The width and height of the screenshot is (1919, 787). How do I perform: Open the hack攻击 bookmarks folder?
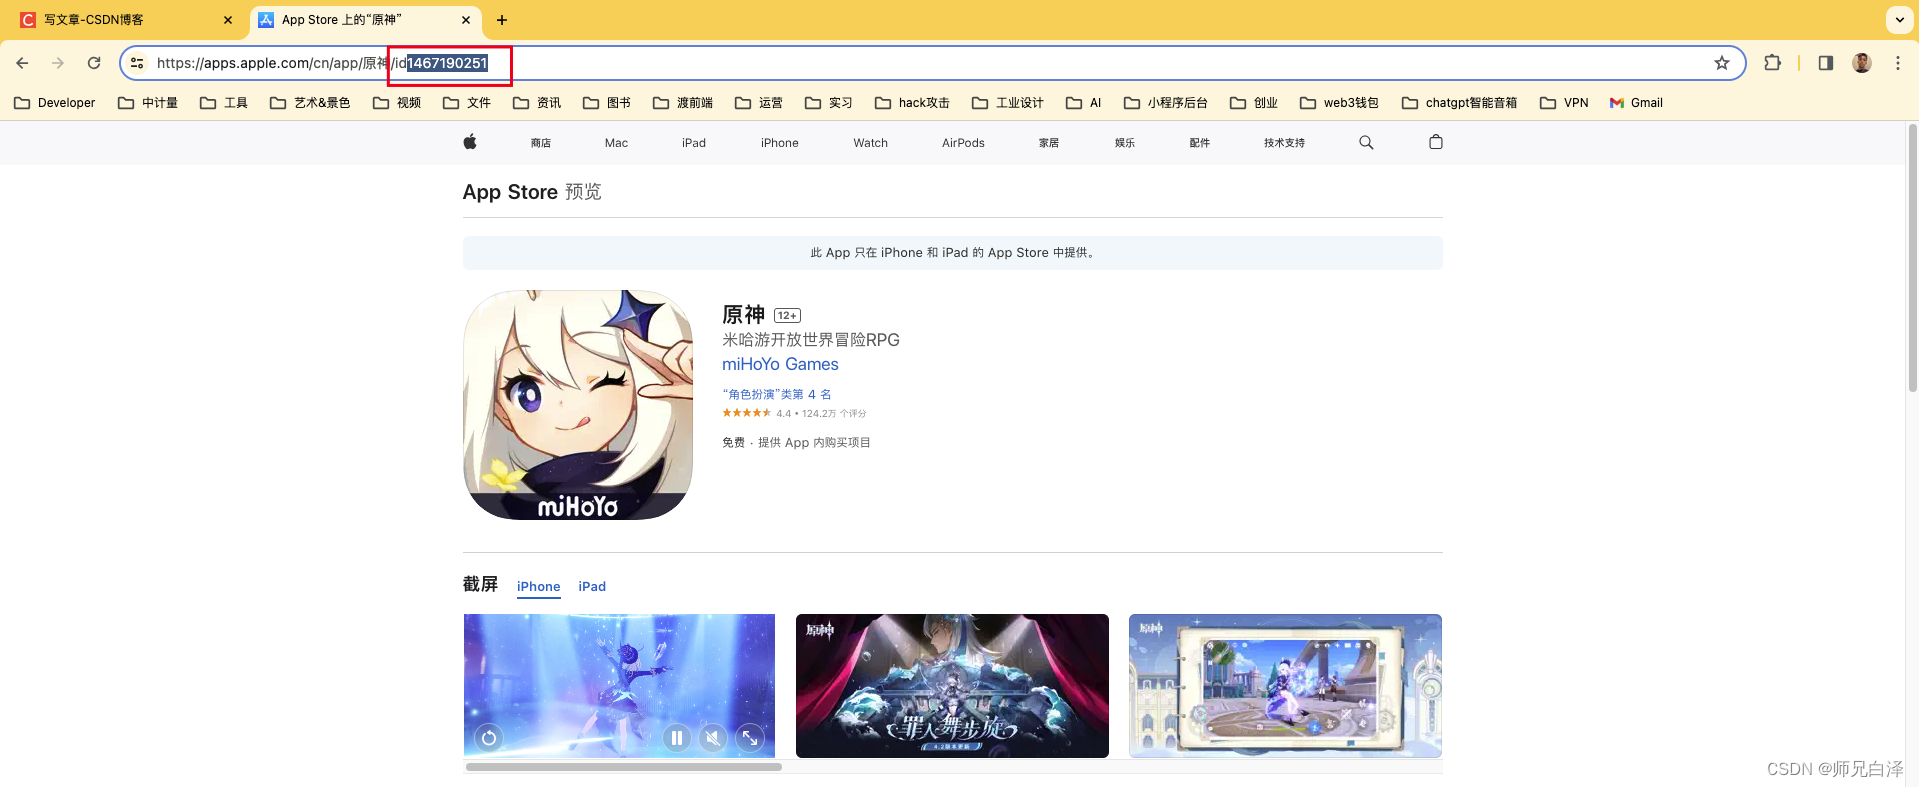pyautogui.click(x=912, y=103)
